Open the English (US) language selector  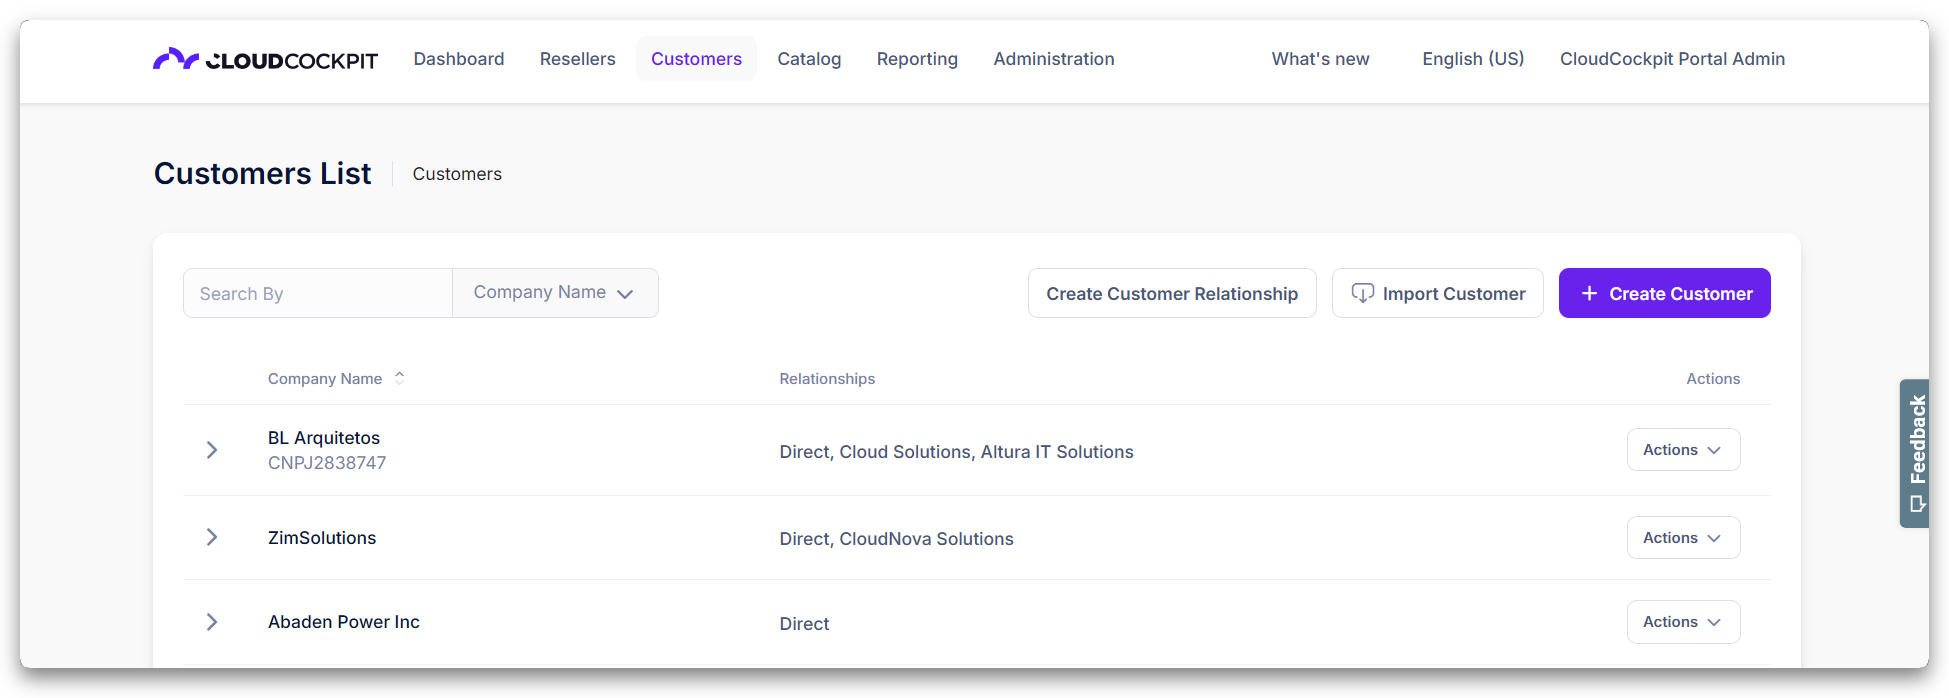coord(1473,59)
